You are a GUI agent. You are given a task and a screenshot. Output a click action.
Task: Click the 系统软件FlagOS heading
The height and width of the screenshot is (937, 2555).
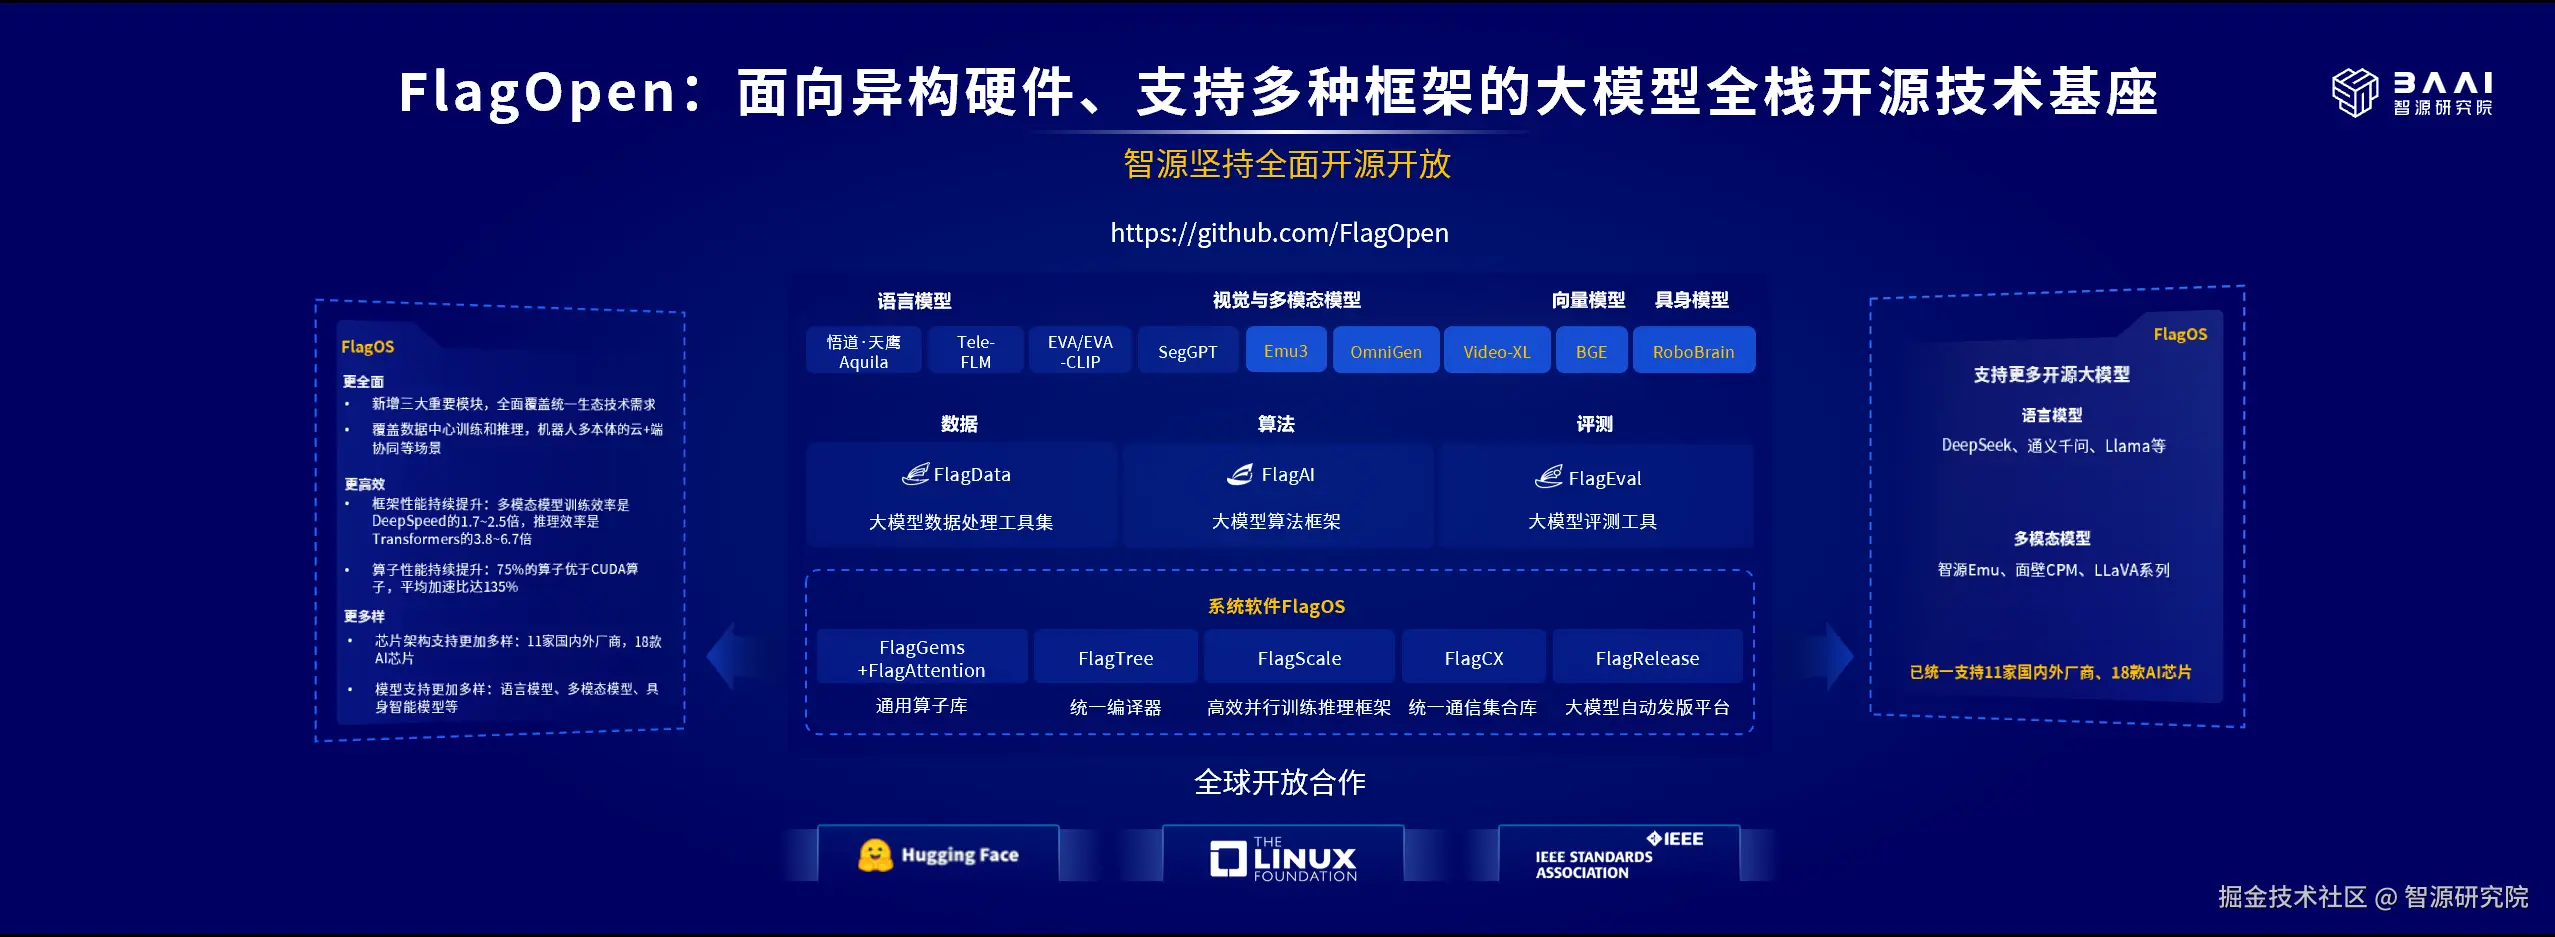tap(1276, 606)
